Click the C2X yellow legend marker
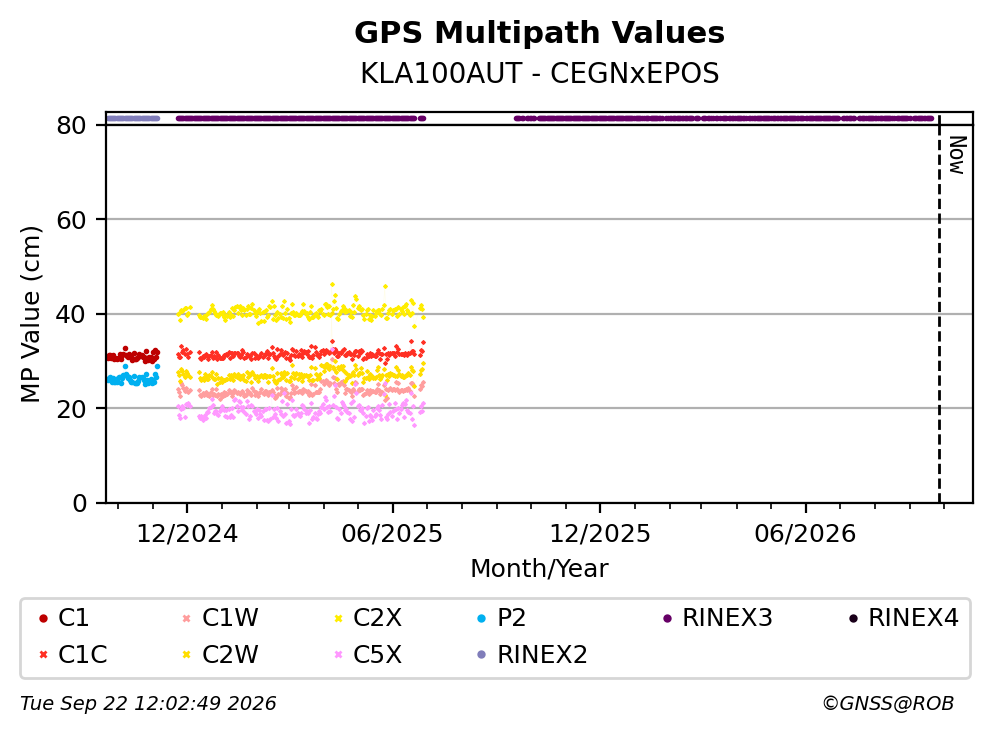Image resolution: width=993 pixels, height=734 pixels. tap(338, 618)
